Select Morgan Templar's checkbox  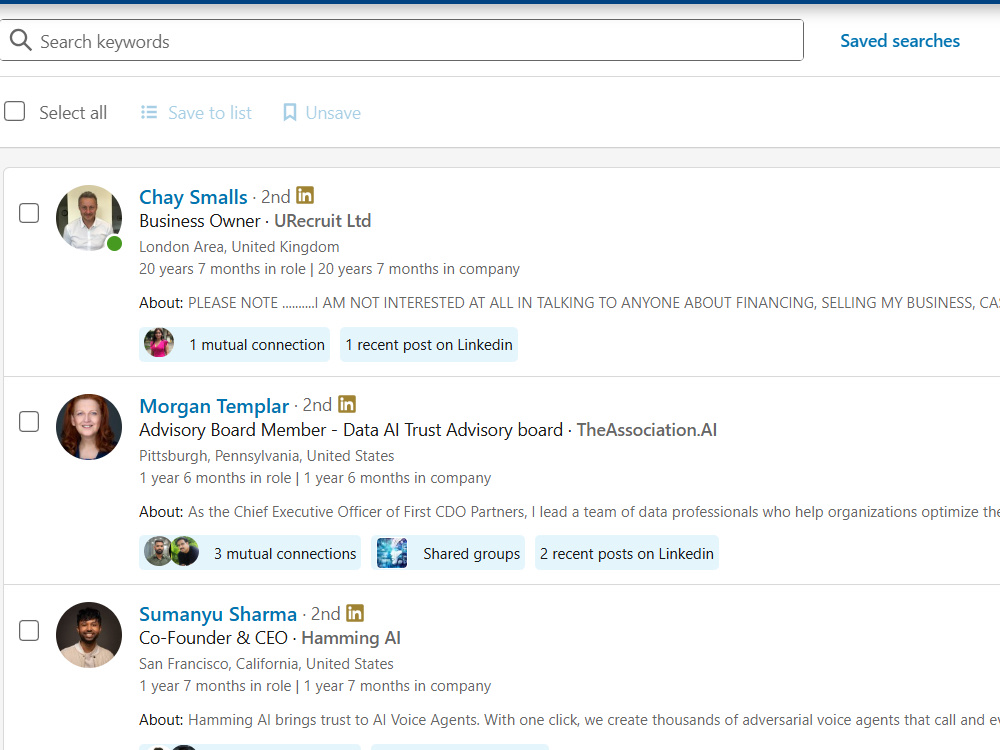(x=29, y=422)
